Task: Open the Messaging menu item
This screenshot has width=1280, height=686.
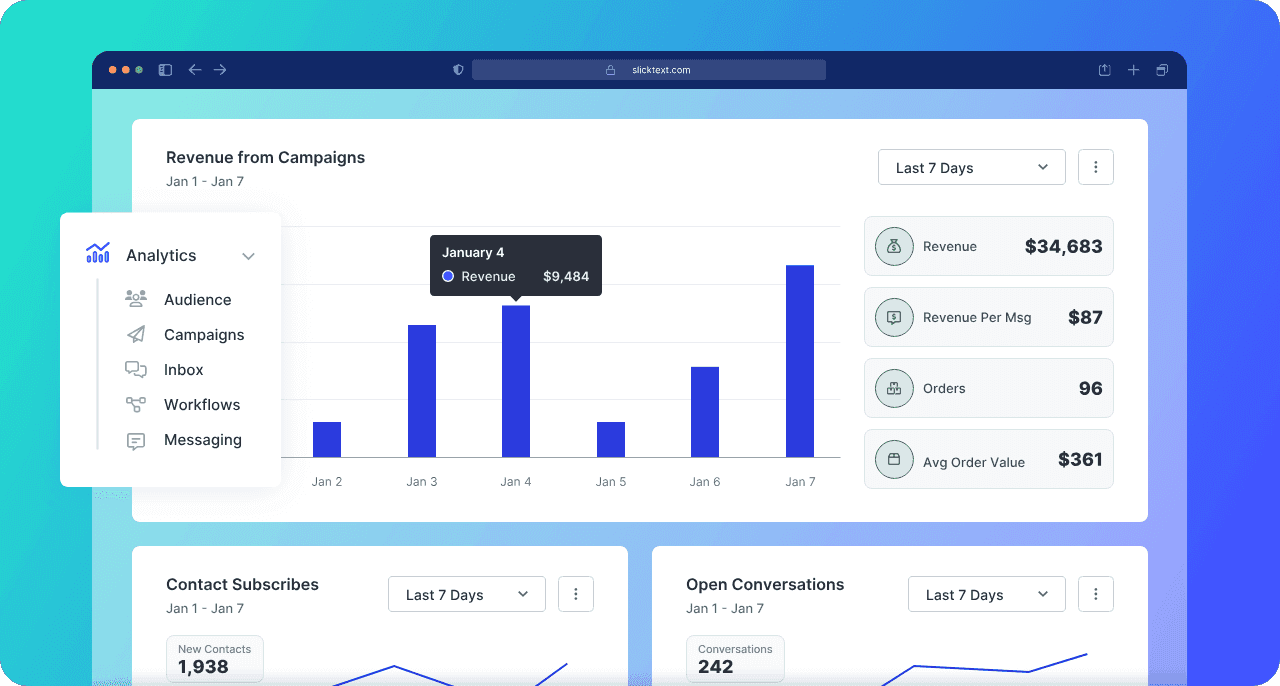Action: pos(203,439)
